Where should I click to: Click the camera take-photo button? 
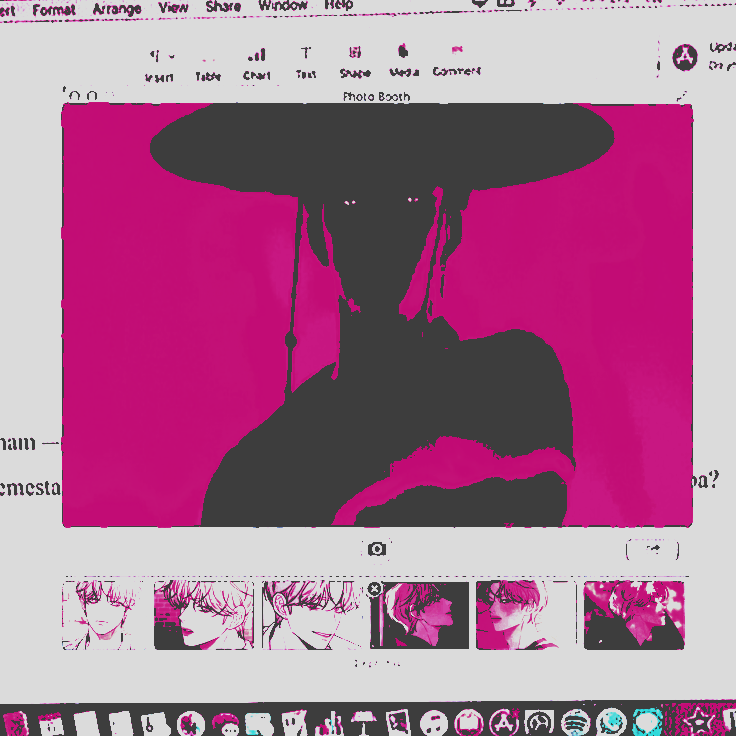click(377, 549)
